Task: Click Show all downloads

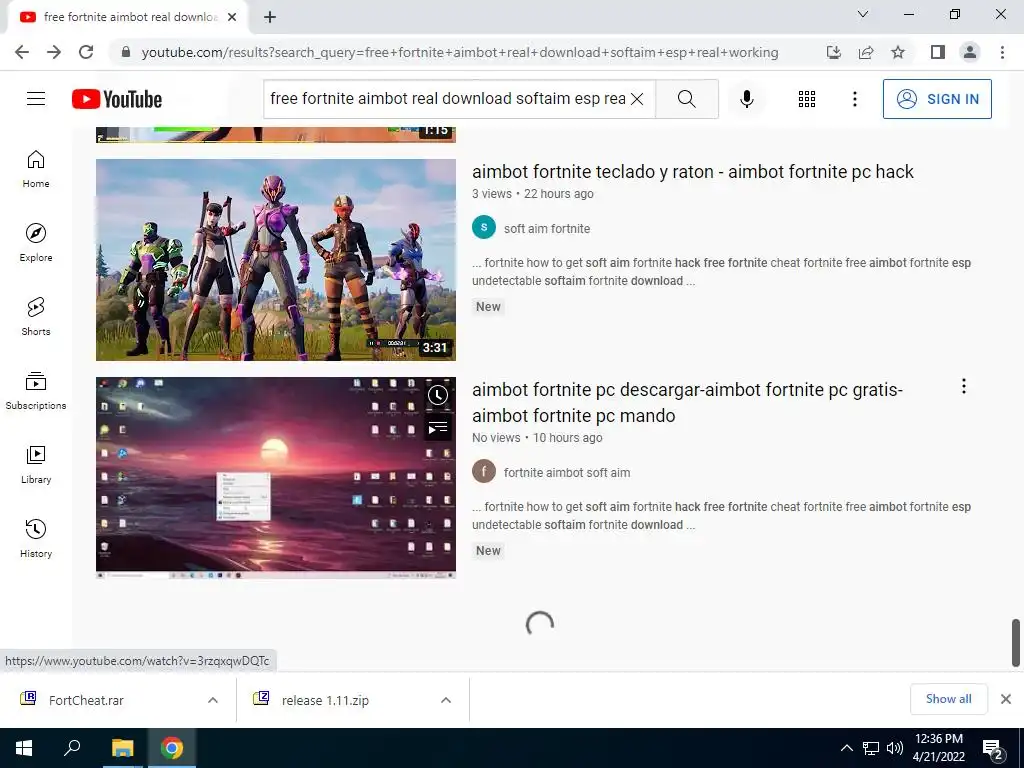Action: tap(948, 699)
